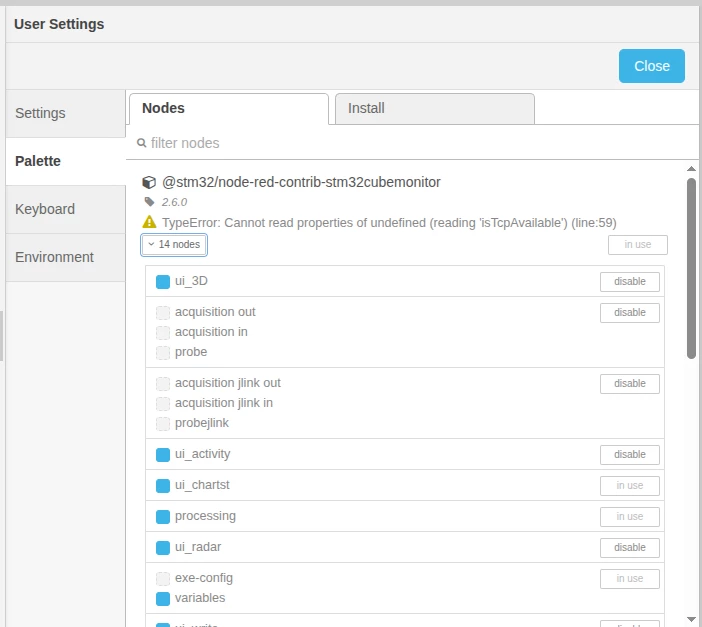Click the probe label
Image resolution: width=702 pixels, height=627 pixels.
click(191, 352)
